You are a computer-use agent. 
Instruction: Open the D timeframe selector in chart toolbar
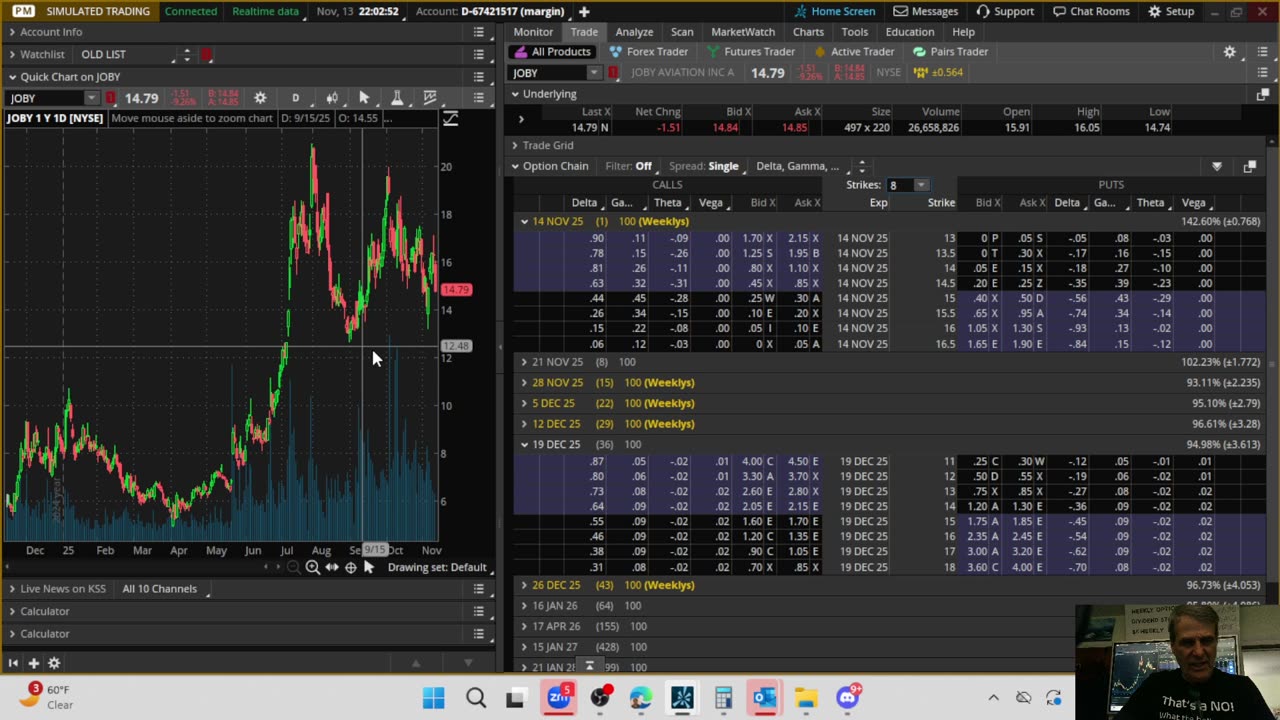tap(295, 98)
